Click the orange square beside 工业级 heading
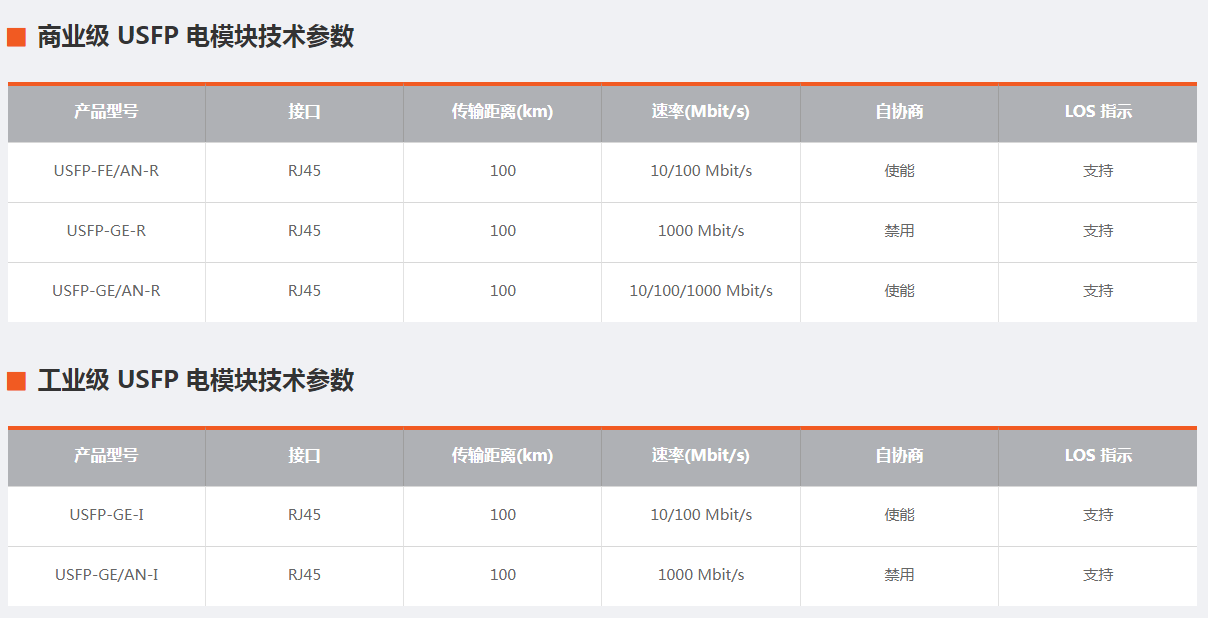This screenshot has width=1208, height=618. point(16,381)
